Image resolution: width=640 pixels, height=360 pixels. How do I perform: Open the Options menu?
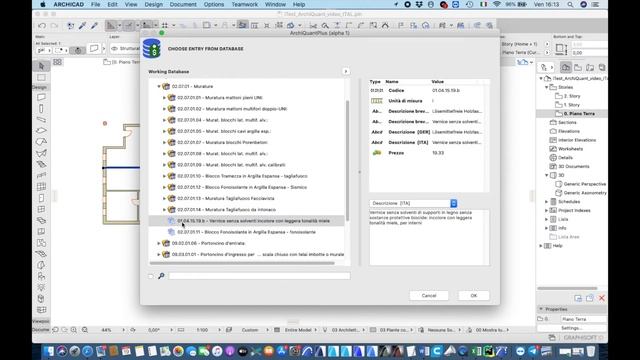(x=214, y=4)
